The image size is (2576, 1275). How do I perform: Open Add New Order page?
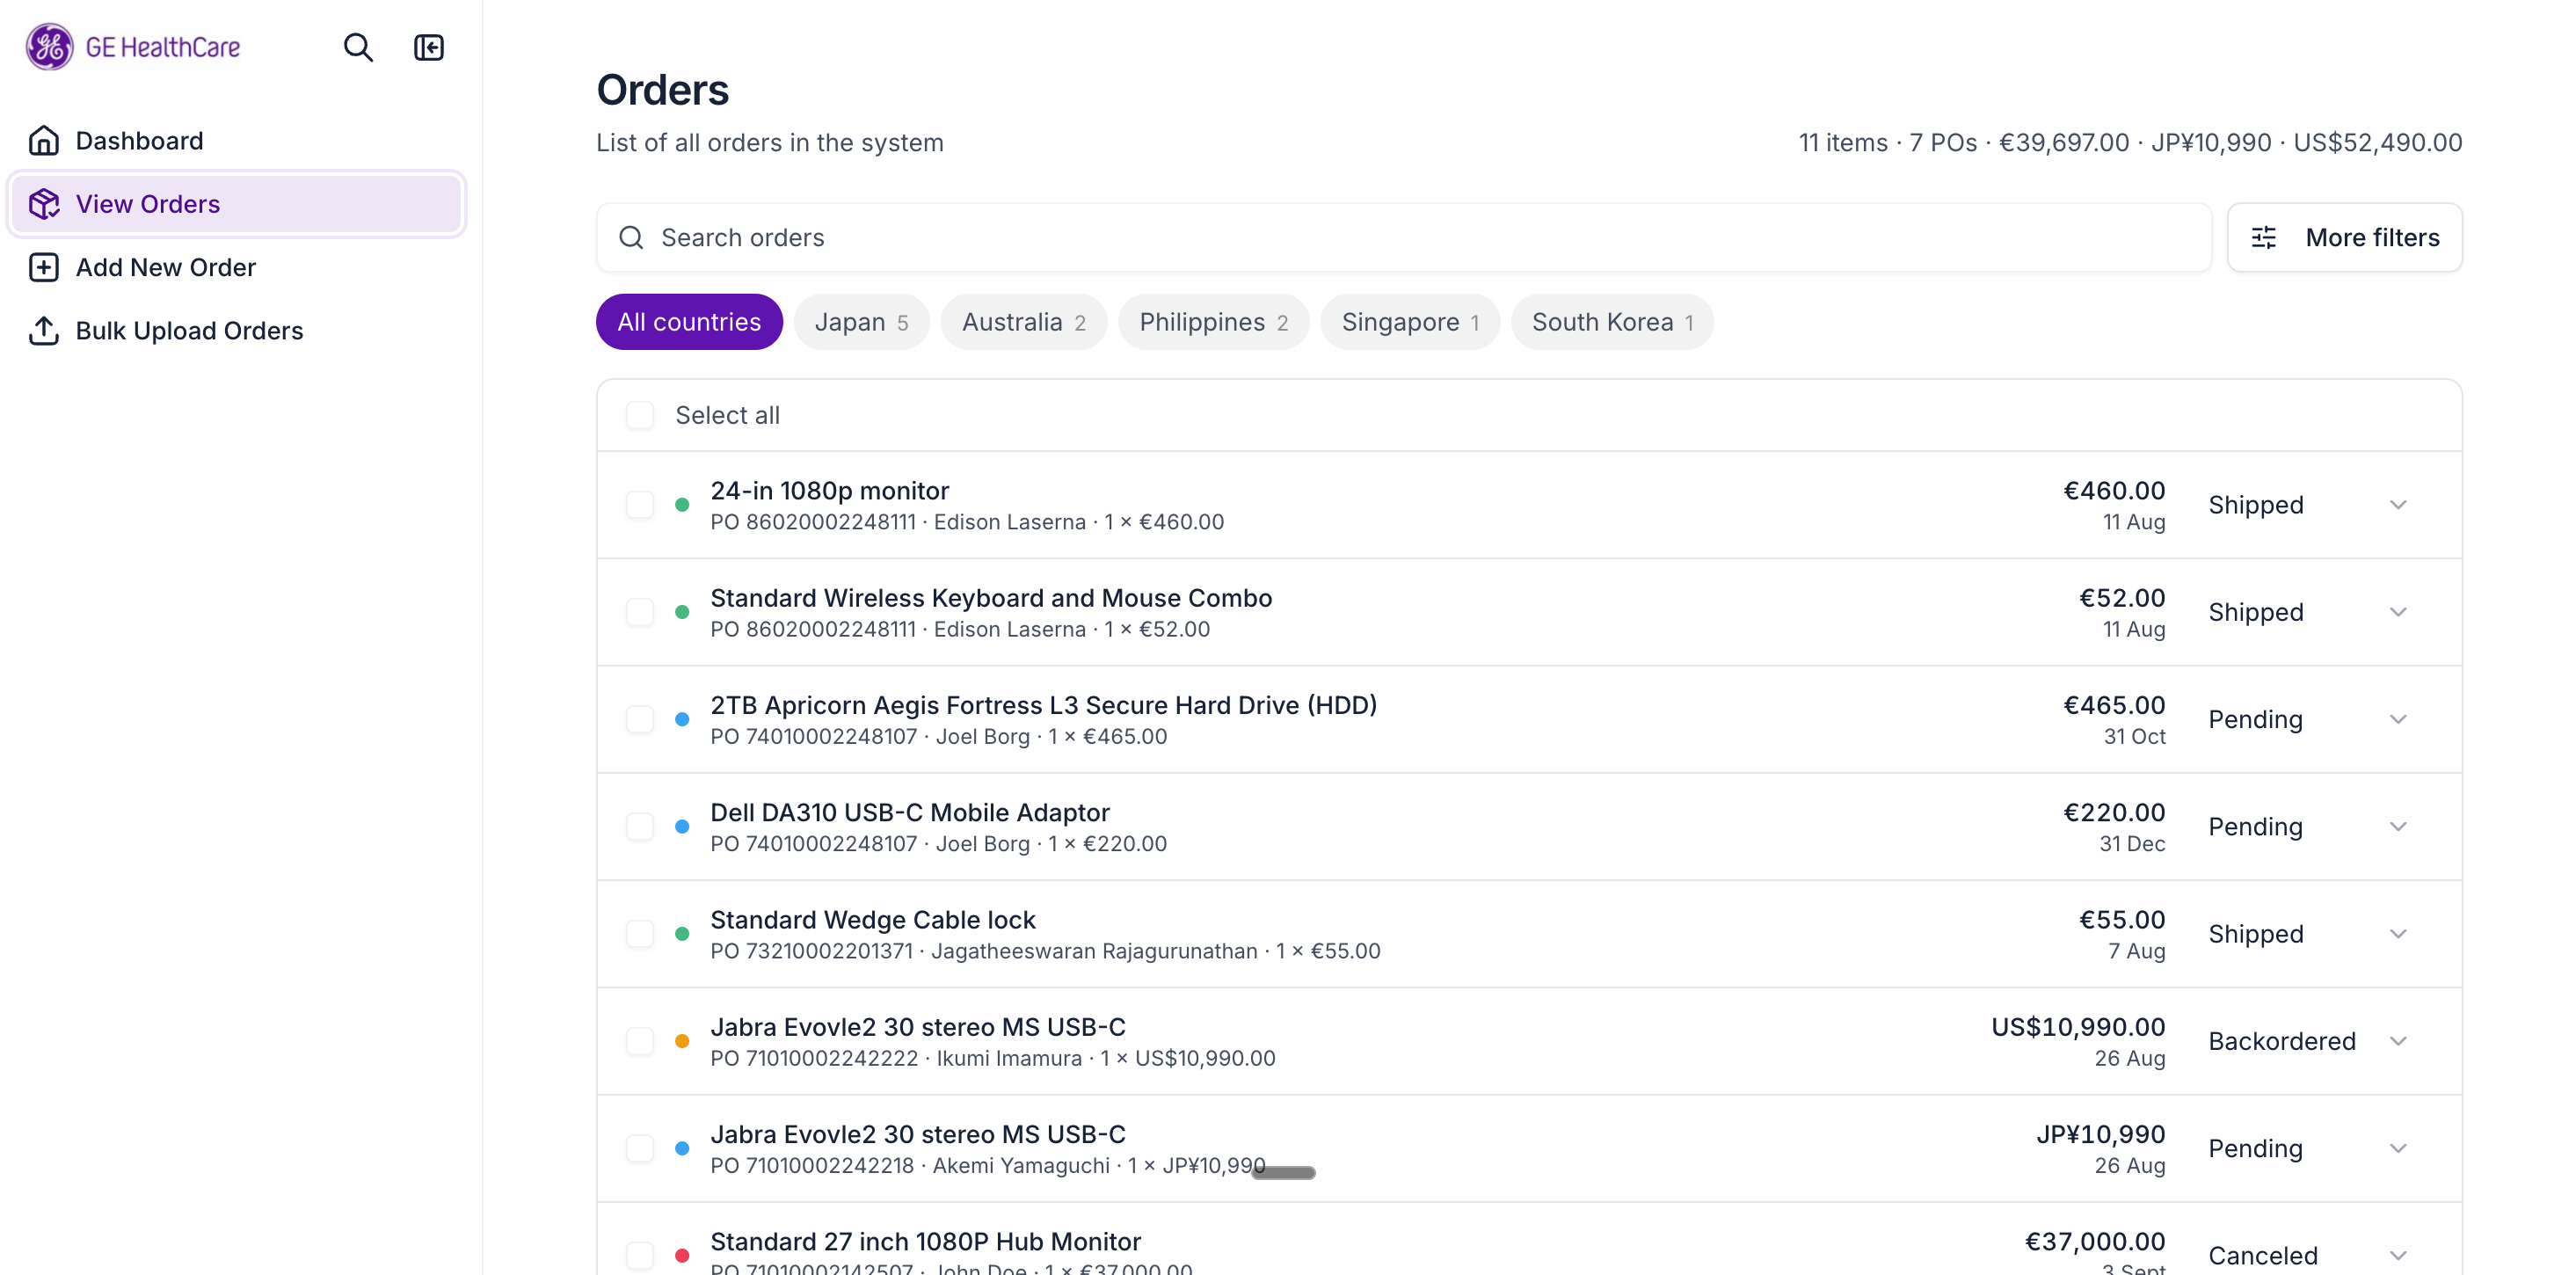pos(237,267)
